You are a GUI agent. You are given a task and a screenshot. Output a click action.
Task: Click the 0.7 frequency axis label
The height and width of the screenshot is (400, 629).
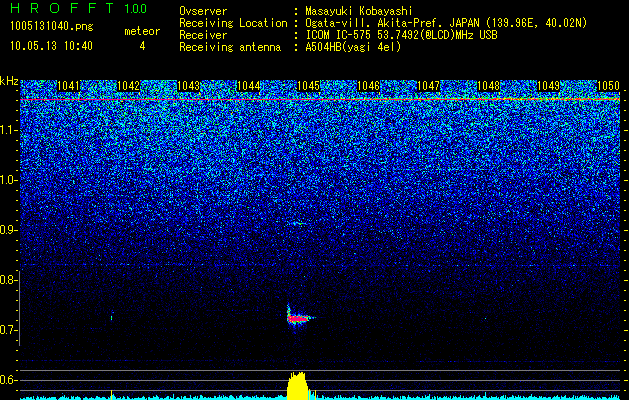pyautogui.click(x=7, y=330)
